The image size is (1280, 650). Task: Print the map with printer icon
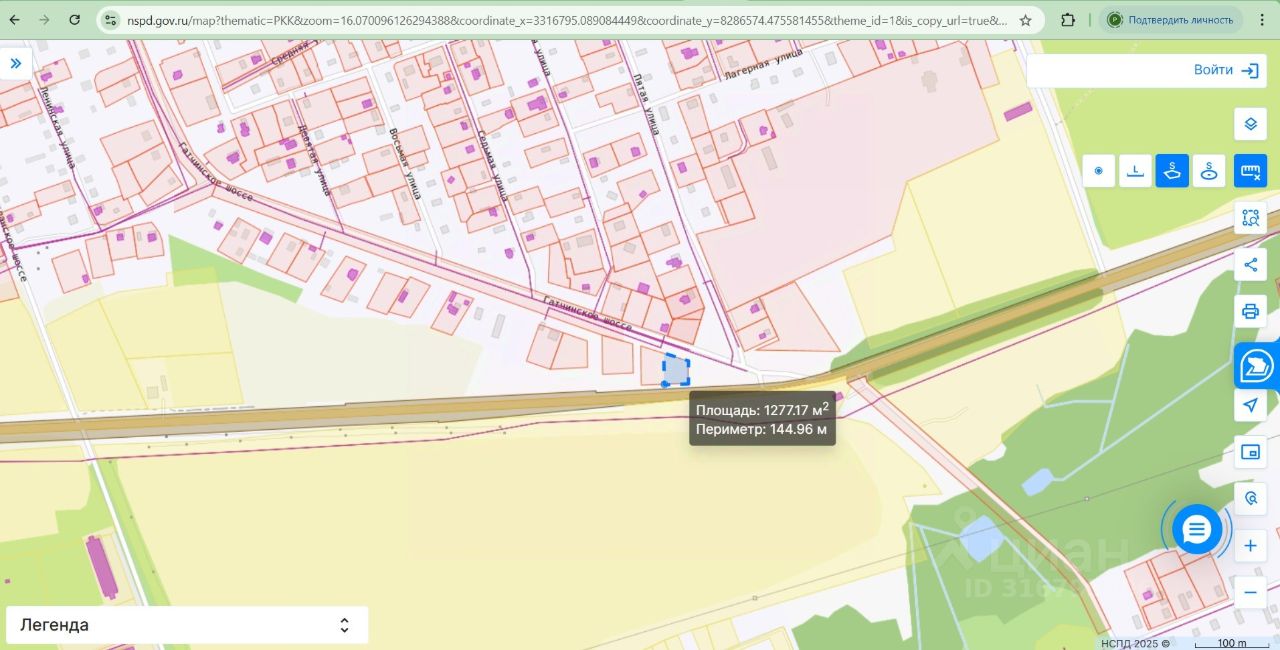click(x=1250, y=311)
